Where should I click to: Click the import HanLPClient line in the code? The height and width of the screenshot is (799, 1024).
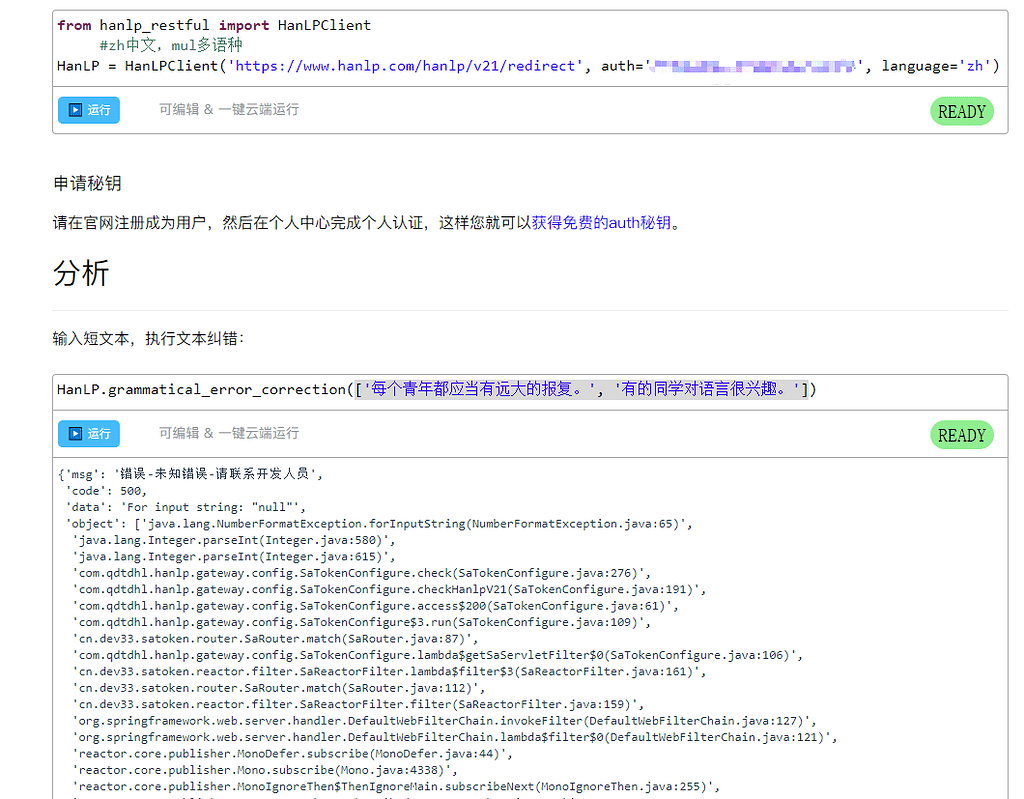214,25
